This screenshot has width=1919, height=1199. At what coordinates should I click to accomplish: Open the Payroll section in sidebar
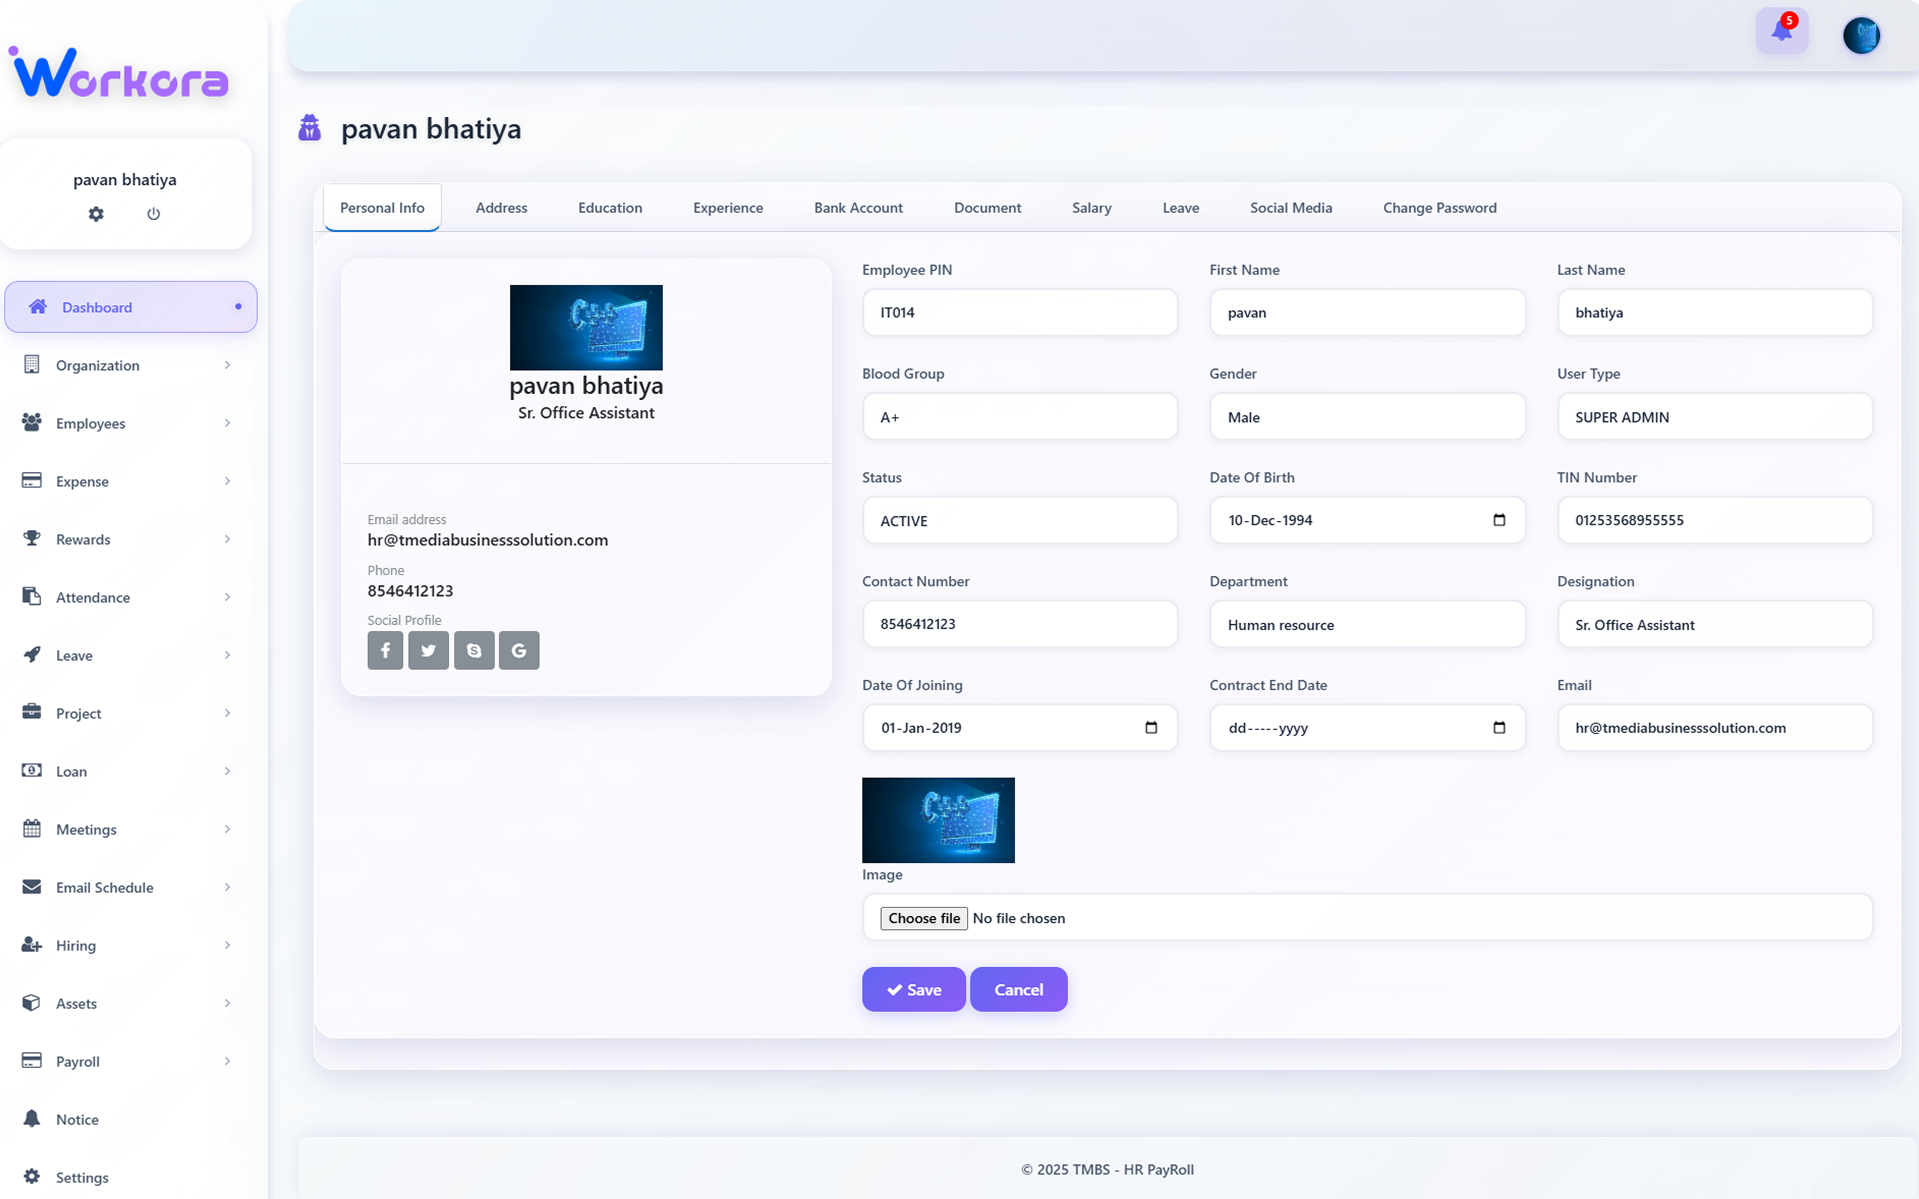click(x=77, y=1061)
